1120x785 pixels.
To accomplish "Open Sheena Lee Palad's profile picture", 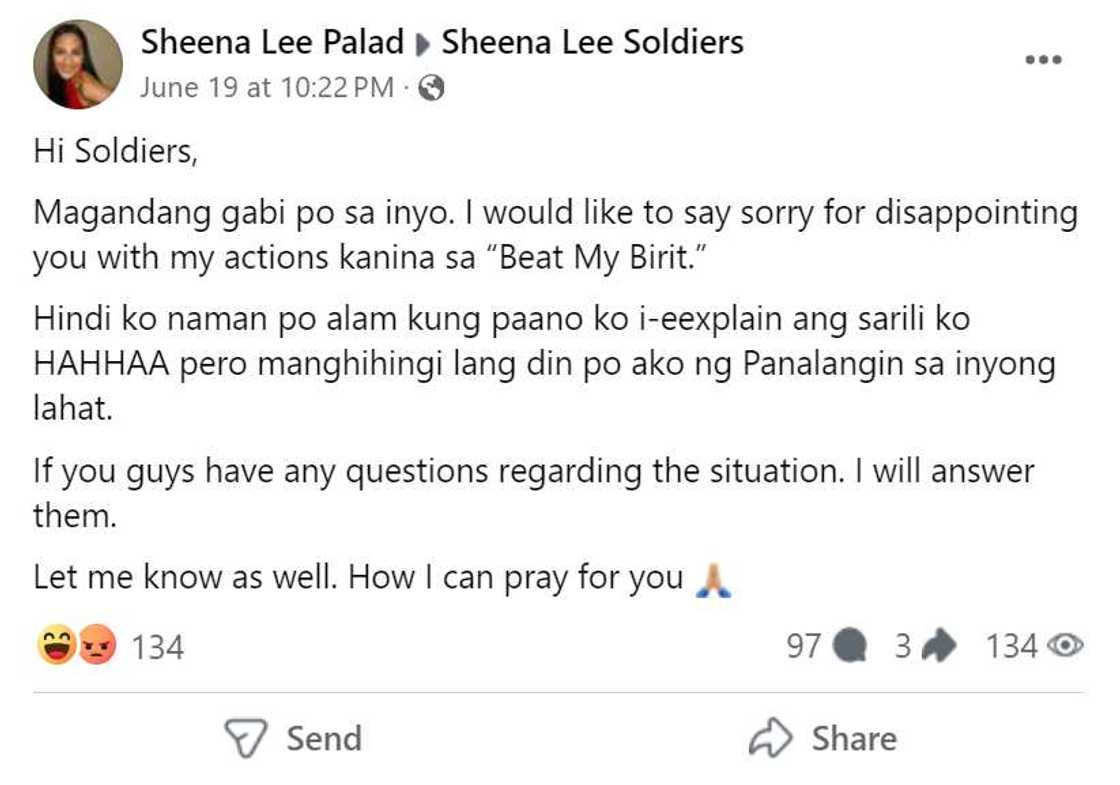I will pos(78,64).
